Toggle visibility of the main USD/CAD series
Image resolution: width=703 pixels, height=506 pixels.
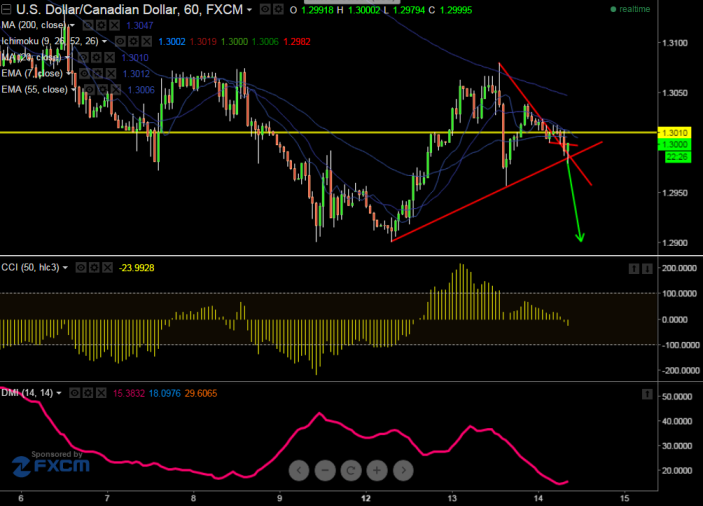(x=265, y=9)
